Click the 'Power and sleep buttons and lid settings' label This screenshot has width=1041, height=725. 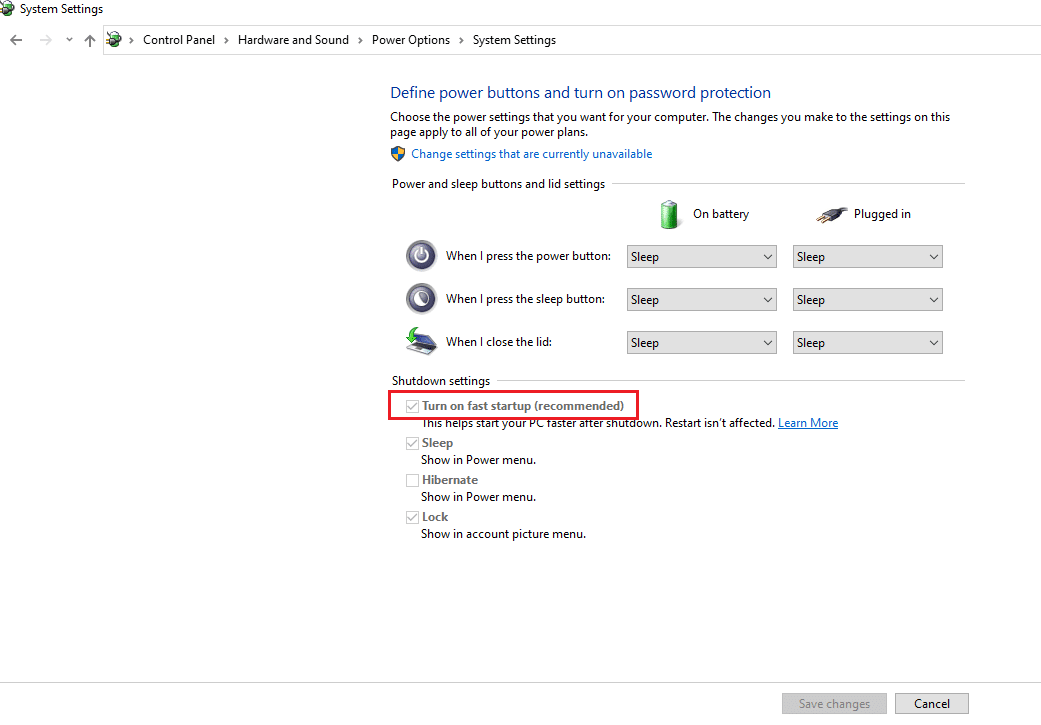[x=499, y=184]
